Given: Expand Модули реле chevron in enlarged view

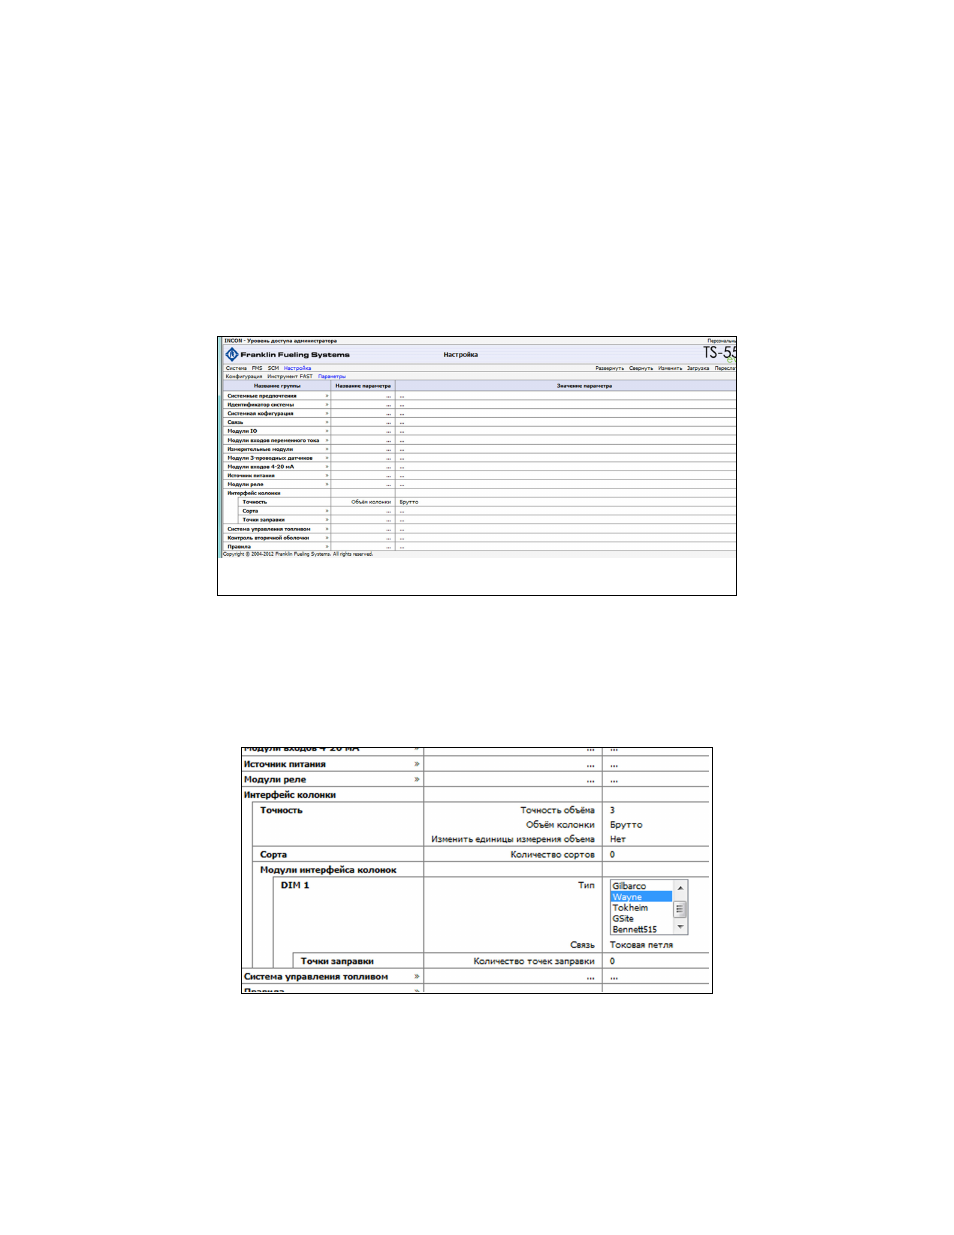Looking at the screenshot, I should (417, 779).
